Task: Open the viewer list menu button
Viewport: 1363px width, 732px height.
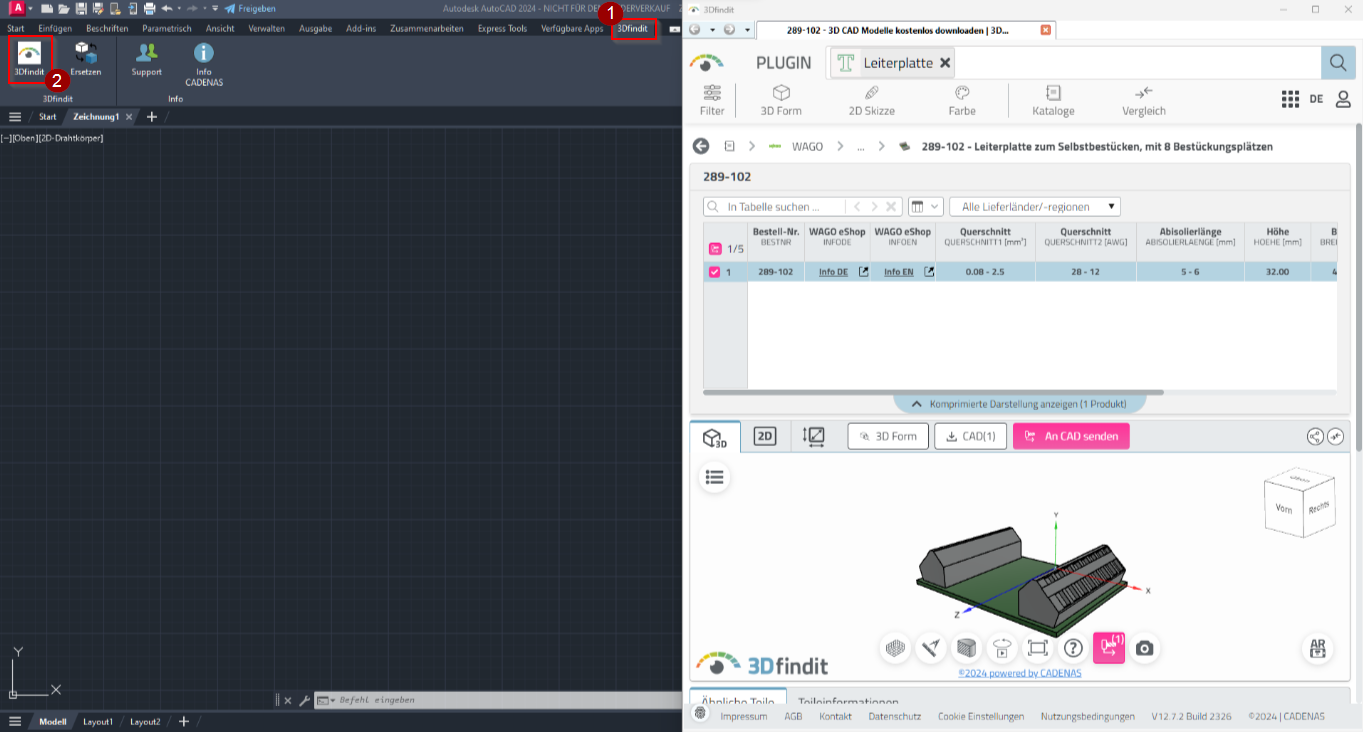Action: (714, 477)
